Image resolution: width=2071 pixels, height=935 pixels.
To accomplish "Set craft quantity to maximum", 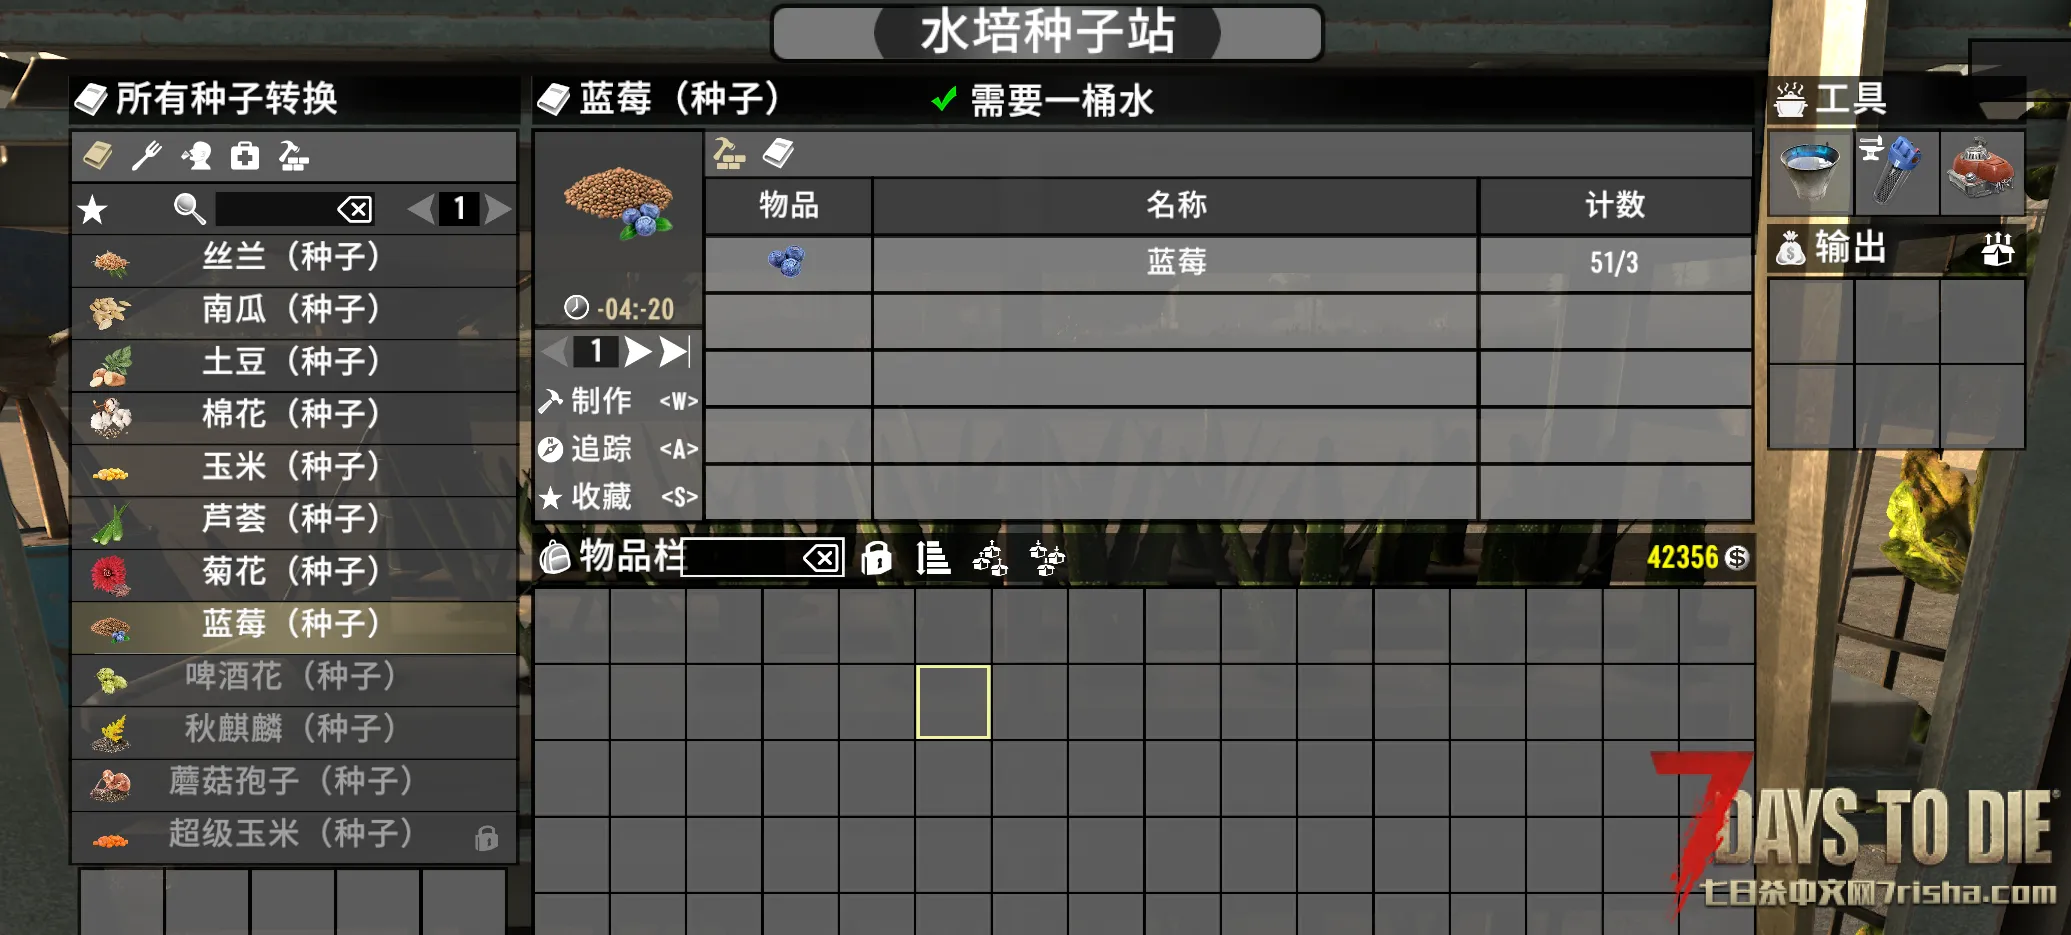I will click(x=675, y=351).
